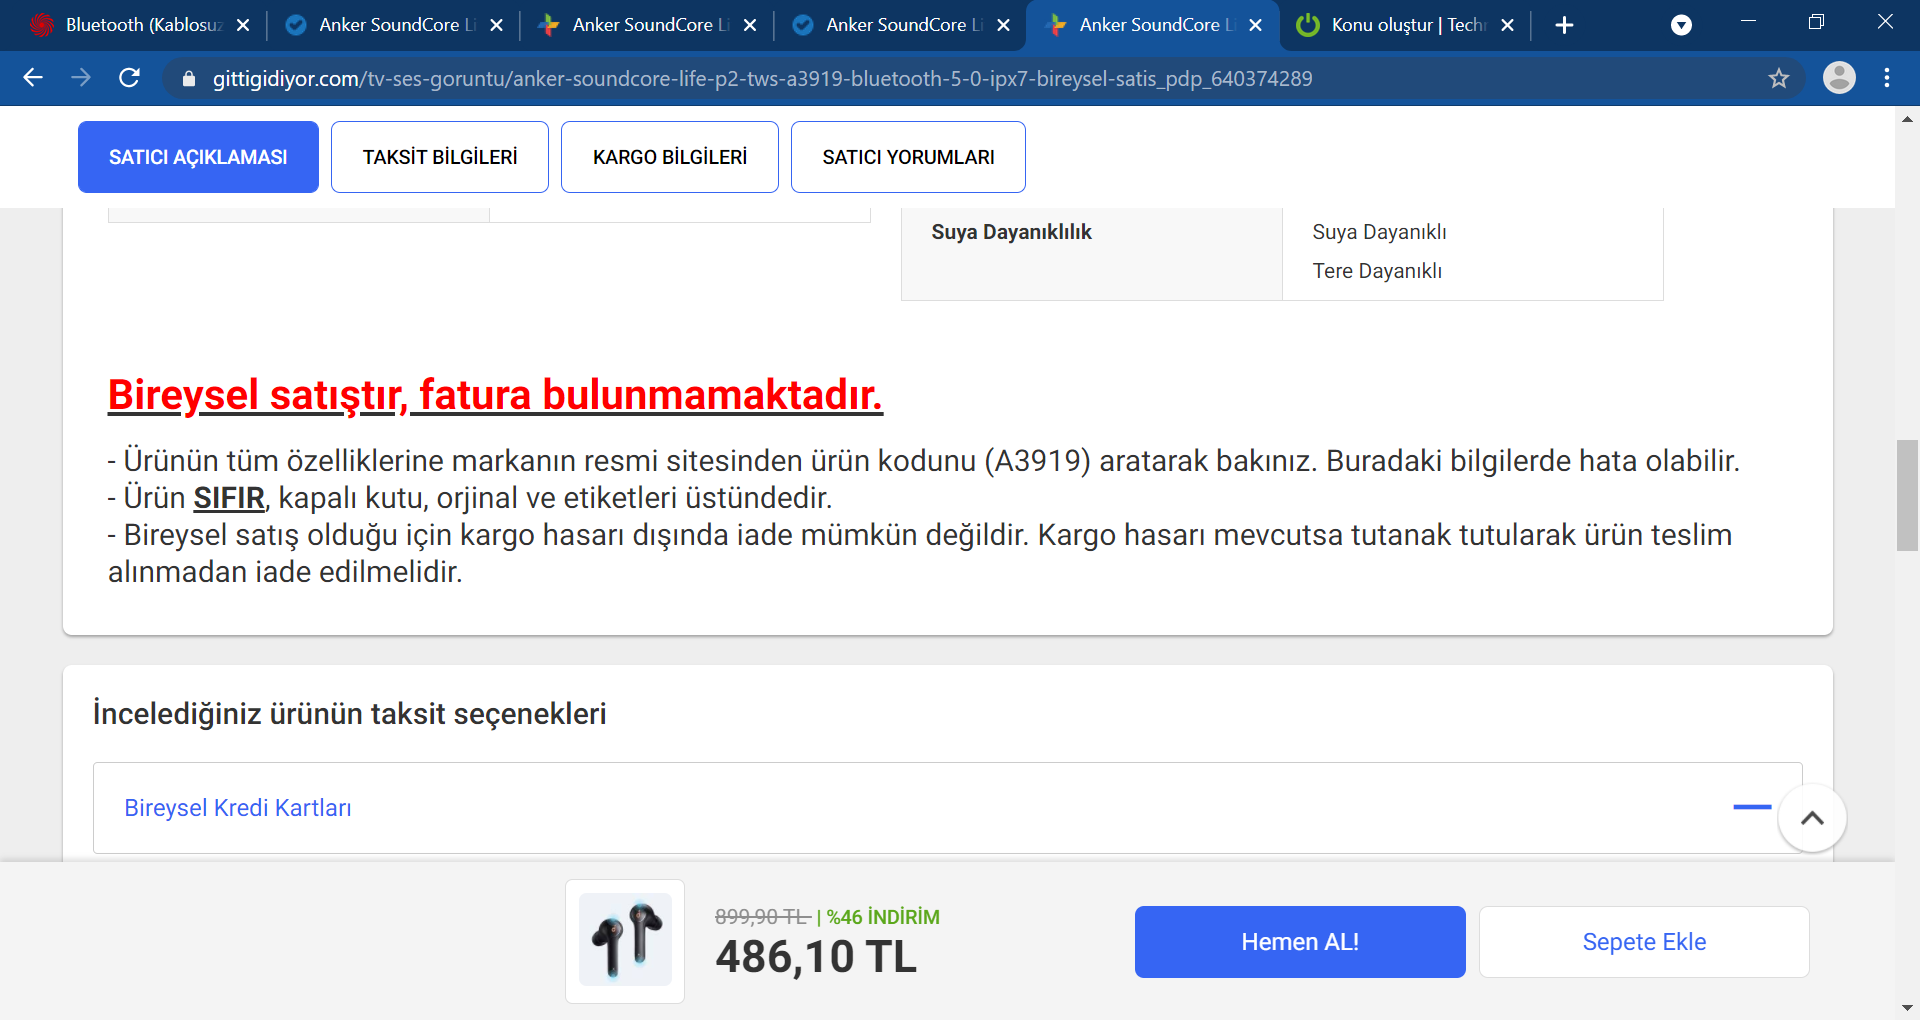
Task: Click the underlined SIFIR word
Action: click(x=229, y=498)
